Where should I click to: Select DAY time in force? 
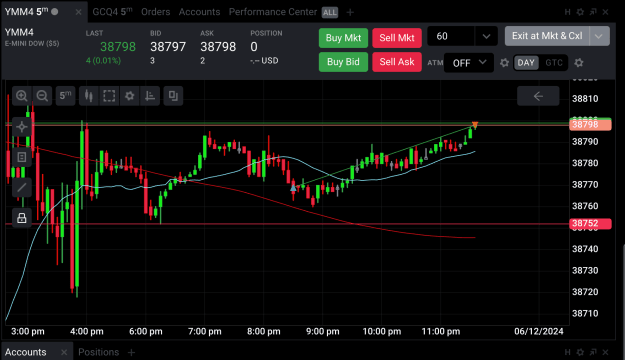pyautogui.click(x=526, y=63)
